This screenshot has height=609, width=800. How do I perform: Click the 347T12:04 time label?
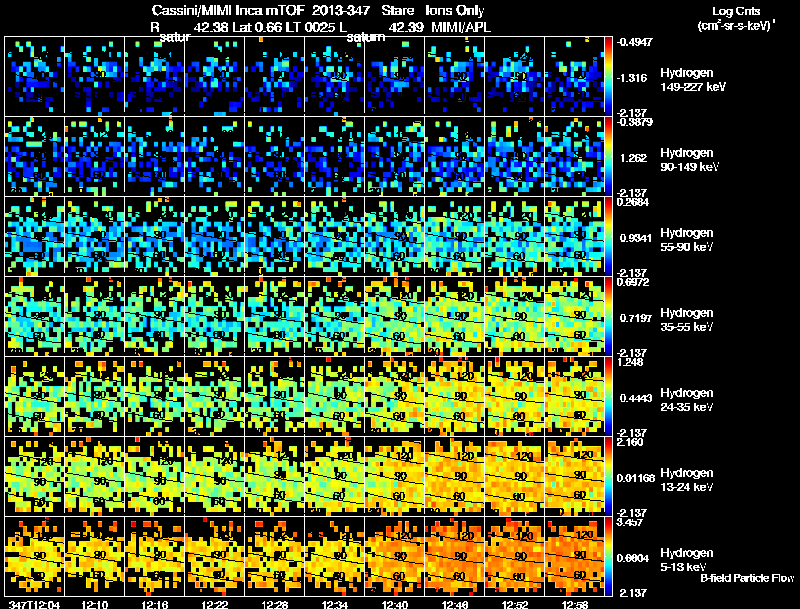point(34,604)
